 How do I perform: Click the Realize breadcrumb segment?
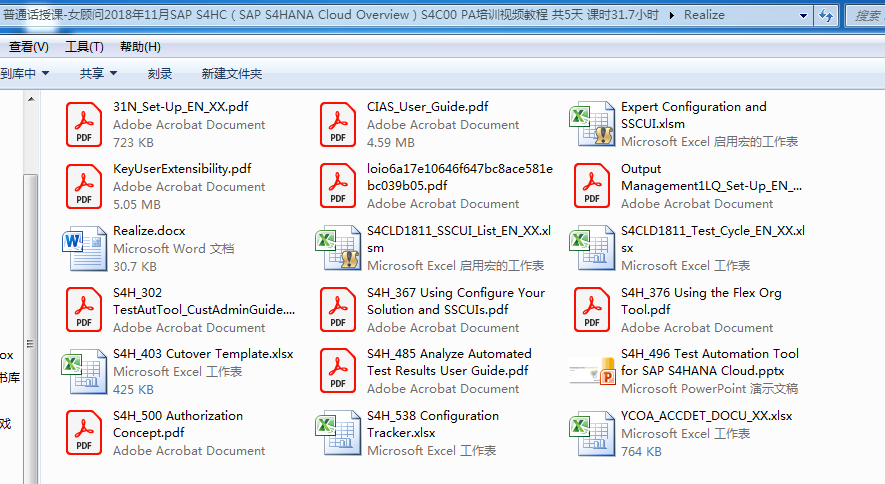(x=704, y=15)
